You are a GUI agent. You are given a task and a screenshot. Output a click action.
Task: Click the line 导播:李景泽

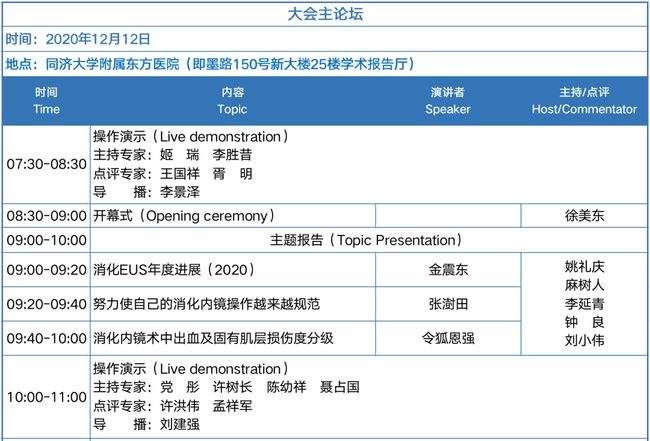(146, 192)
